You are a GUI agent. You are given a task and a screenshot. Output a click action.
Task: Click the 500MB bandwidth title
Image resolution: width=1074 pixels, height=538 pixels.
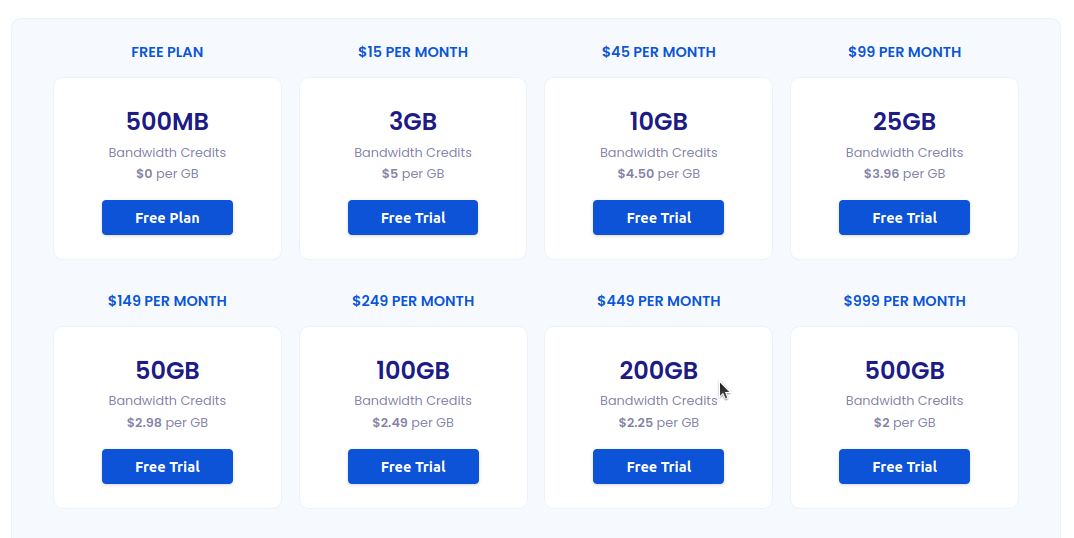pyautogui.click(x=167, y=122)
